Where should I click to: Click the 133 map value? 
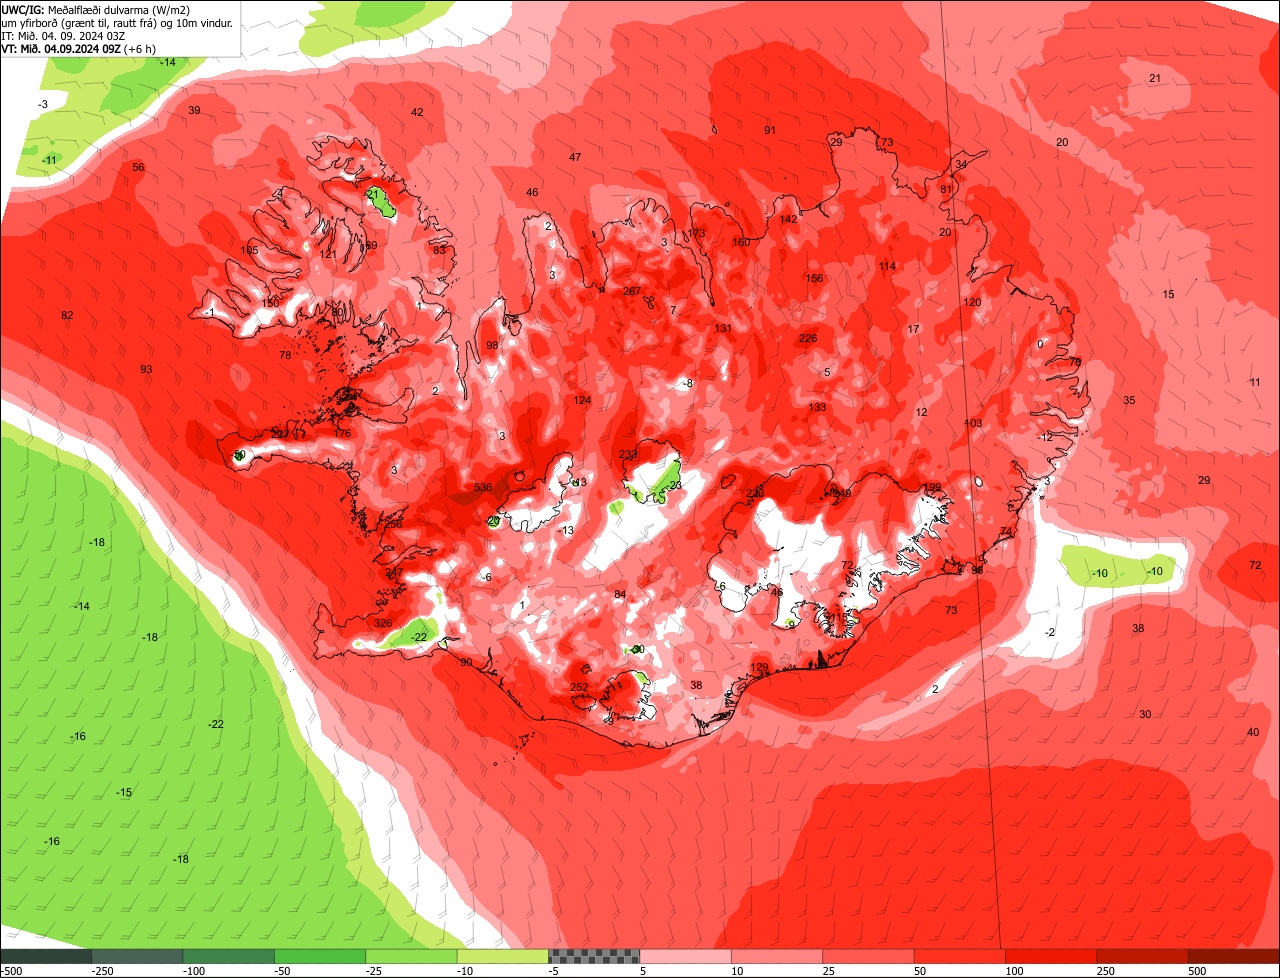[818, 407]
